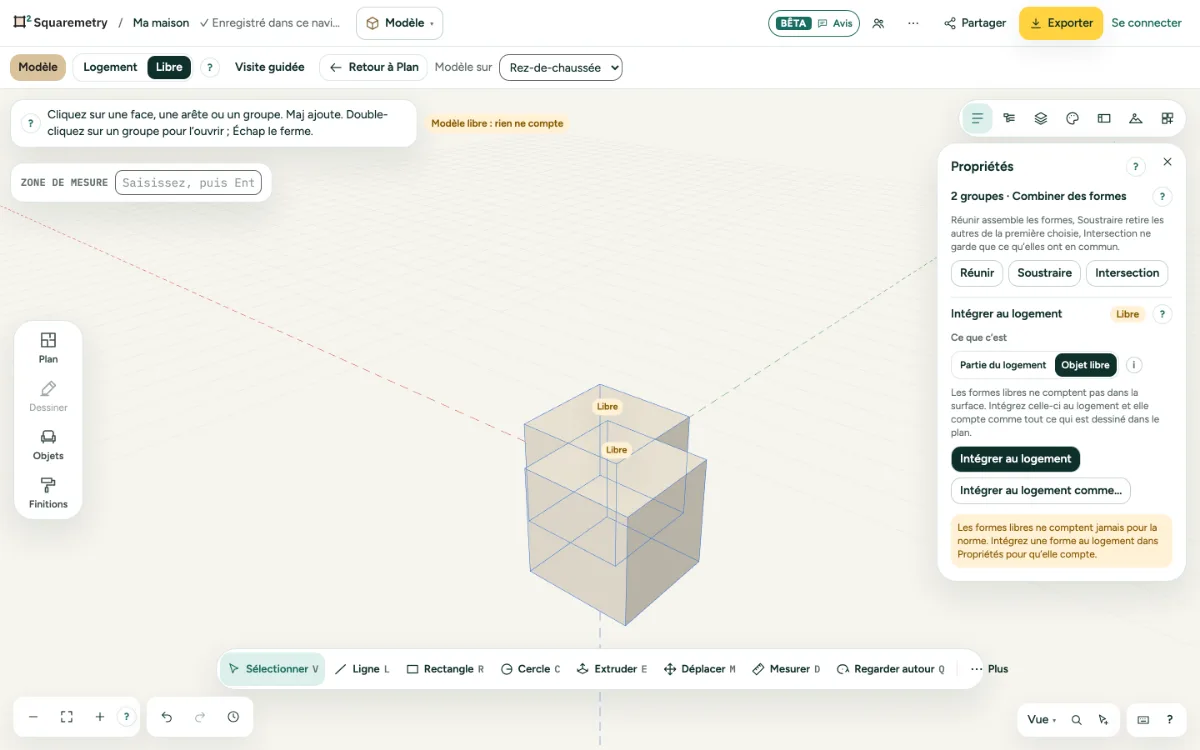Image resolution: width=1200 pixels, height=750 pixels.
Task: Undo the last action
Action: 167,717
